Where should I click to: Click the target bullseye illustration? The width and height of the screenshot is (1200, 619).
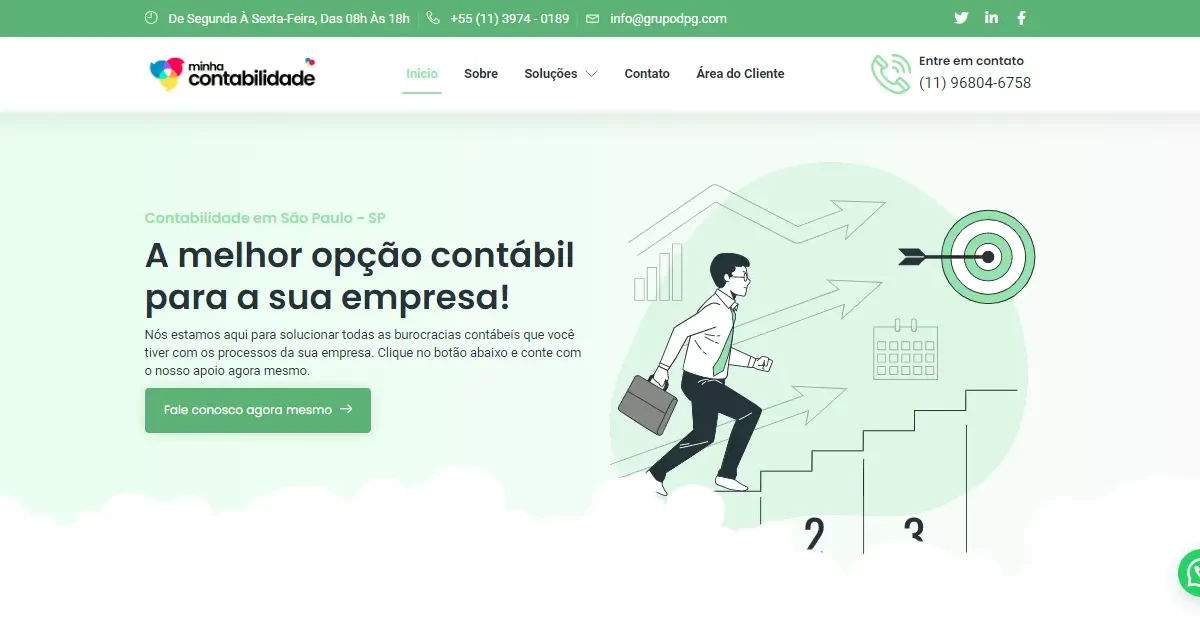[987, 257]
